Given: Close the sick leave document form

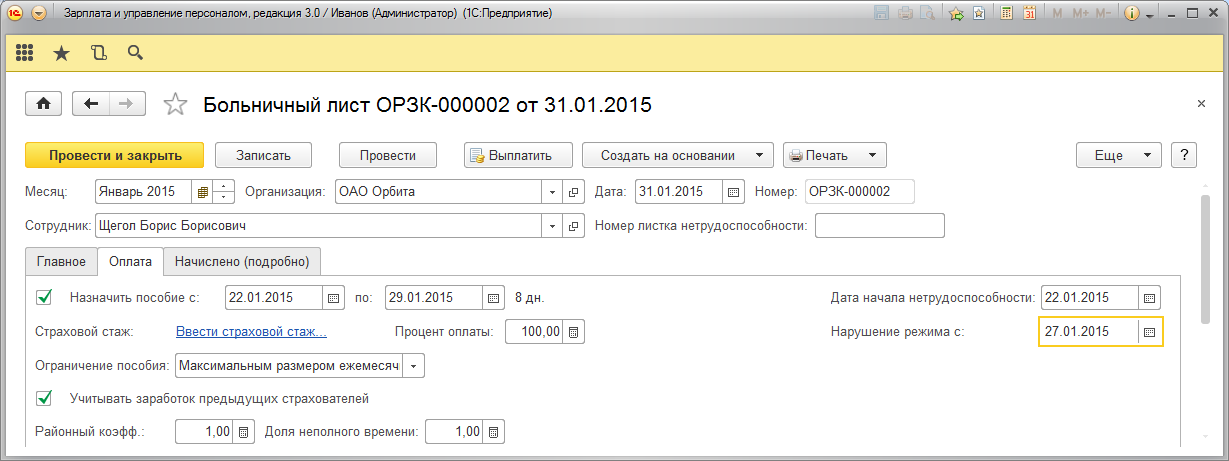Looking at the screenshot, I should pos(1201,104).
